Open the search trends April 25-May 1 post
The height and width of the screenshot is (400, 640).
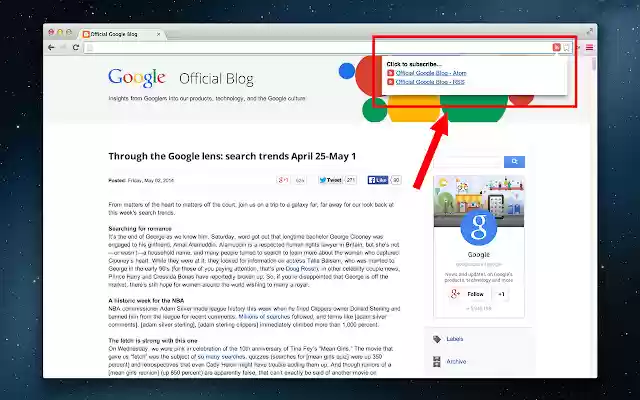[x=232, y=156]
